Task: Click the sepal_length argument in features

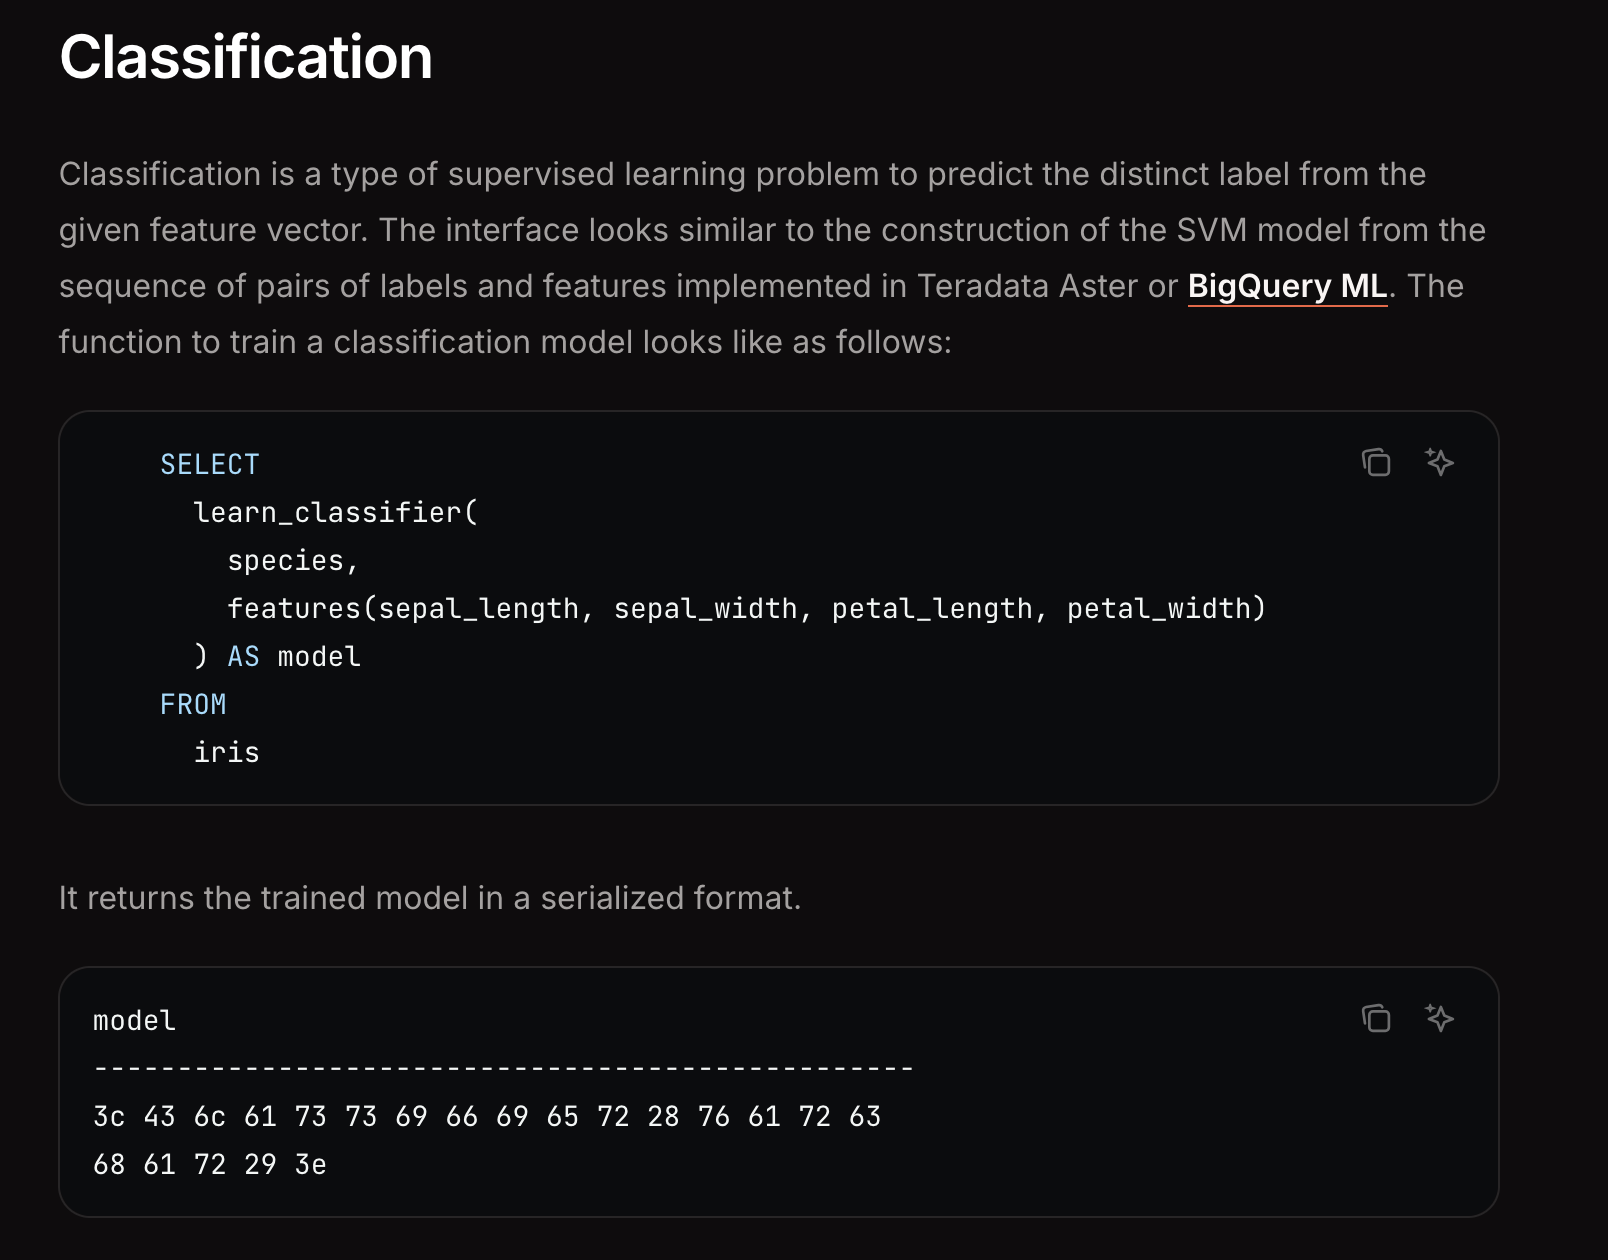Action: tap(478, 609)
